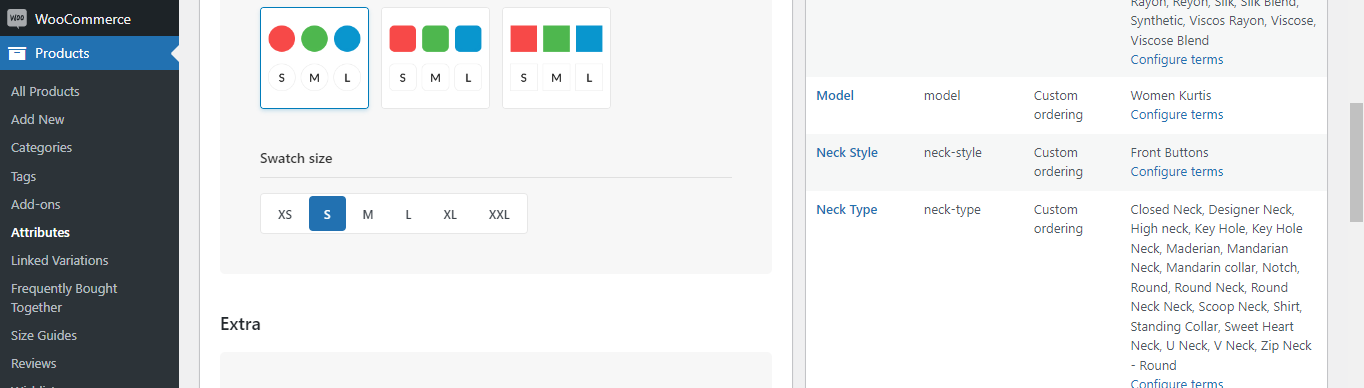This screenshot has height=388, width=1364.
Task: Click Configure terms under Women Kurtis
Action: coord(1177,115)
